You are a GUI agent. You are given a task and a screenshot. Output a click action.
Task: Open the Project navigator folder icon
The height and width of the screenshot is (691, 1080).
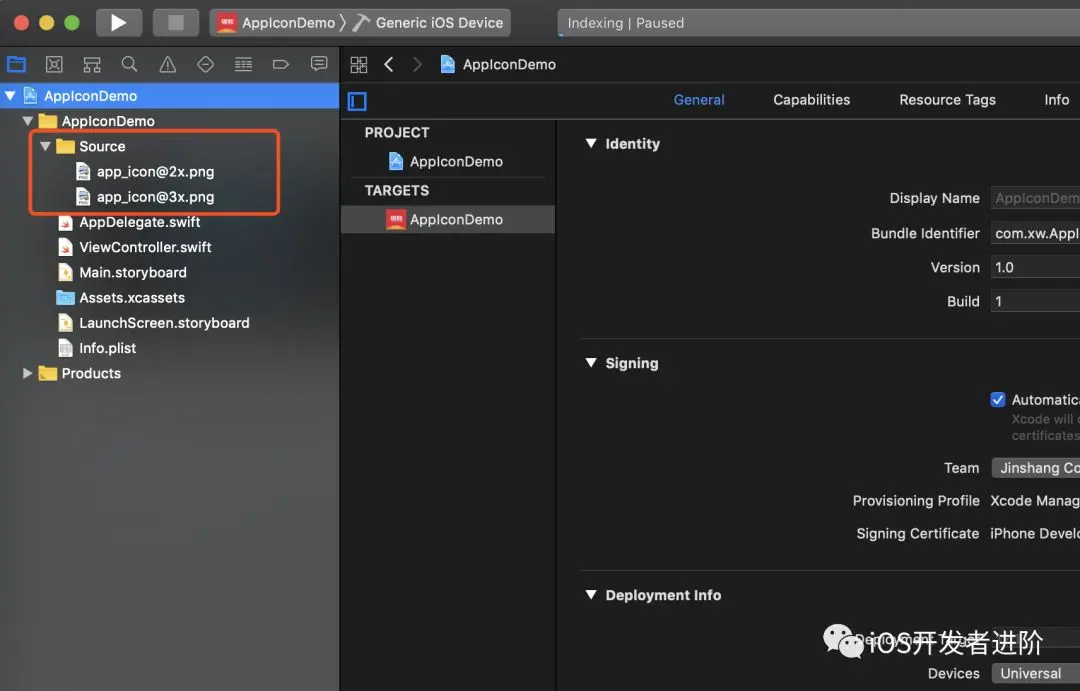click(x=17, y=65)
